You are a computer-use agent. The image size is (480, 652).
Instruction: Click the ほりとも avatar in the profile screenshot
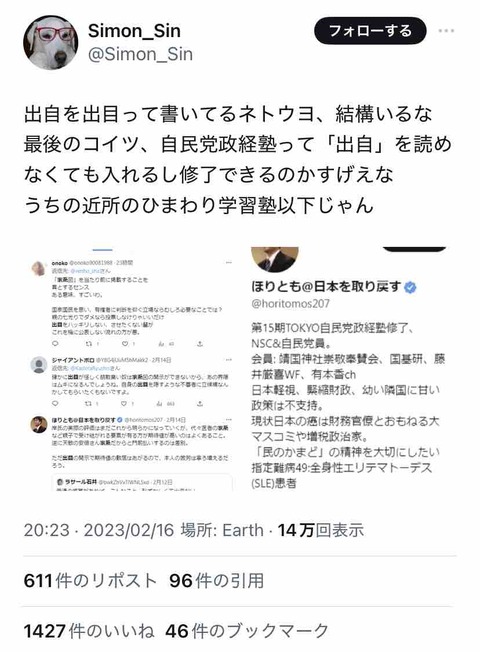coord(275,259)
